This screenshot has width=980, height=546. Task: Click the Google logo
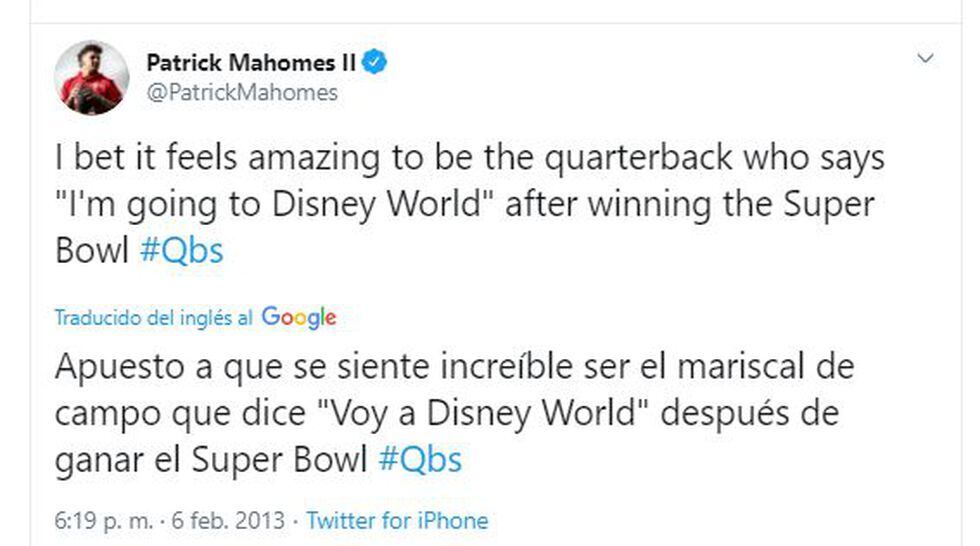(298, 318)
